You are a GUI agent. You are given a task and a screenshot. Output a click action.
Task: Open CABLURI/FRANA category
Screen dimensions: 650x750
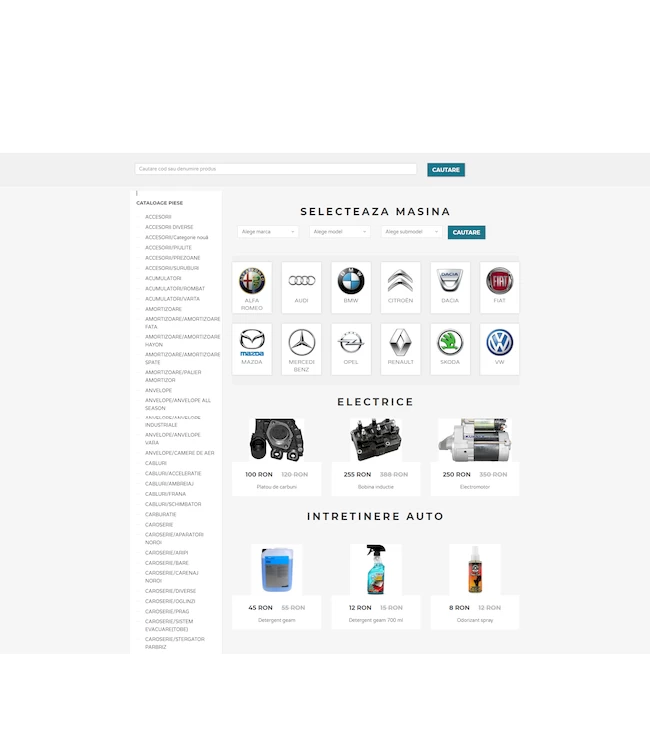point(165,494)
